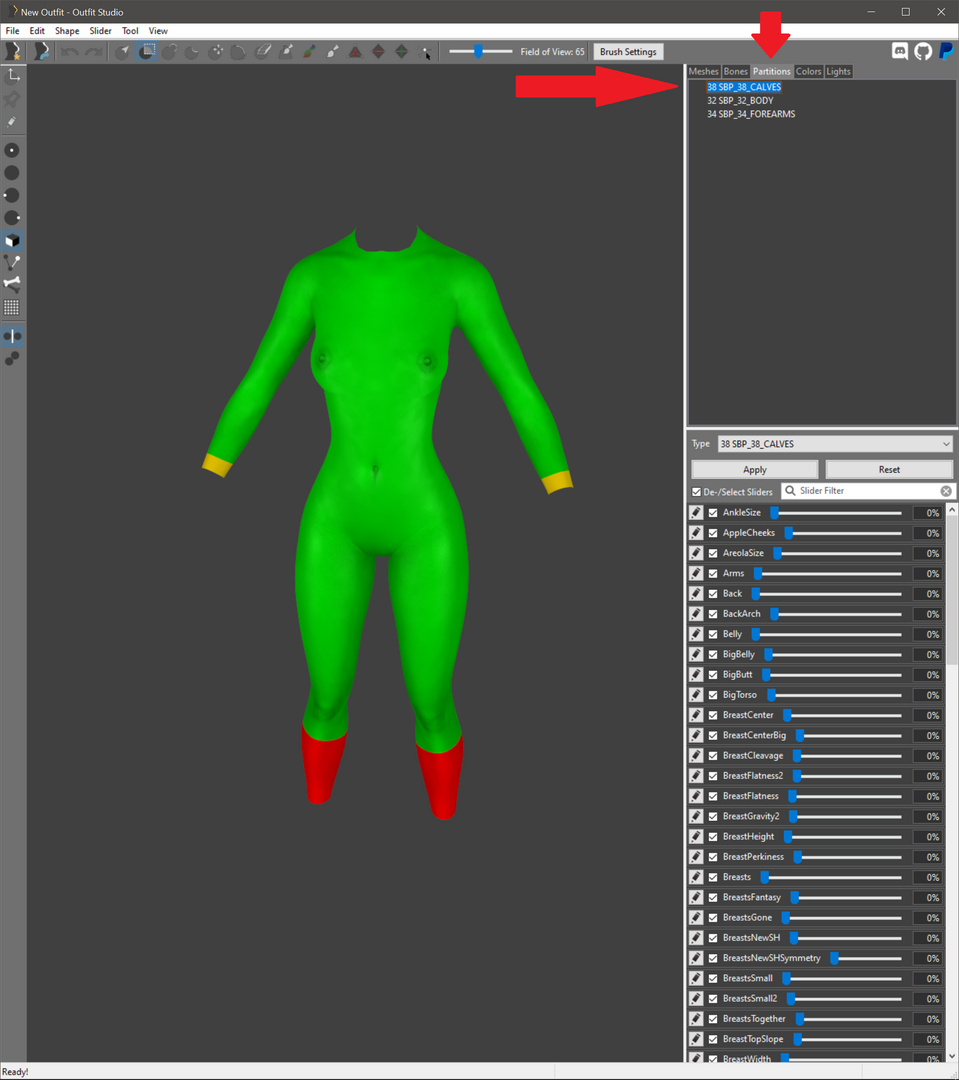The image size is (959, 1080).
Task: Select the Weight paint brush
Action: (286, 52)
